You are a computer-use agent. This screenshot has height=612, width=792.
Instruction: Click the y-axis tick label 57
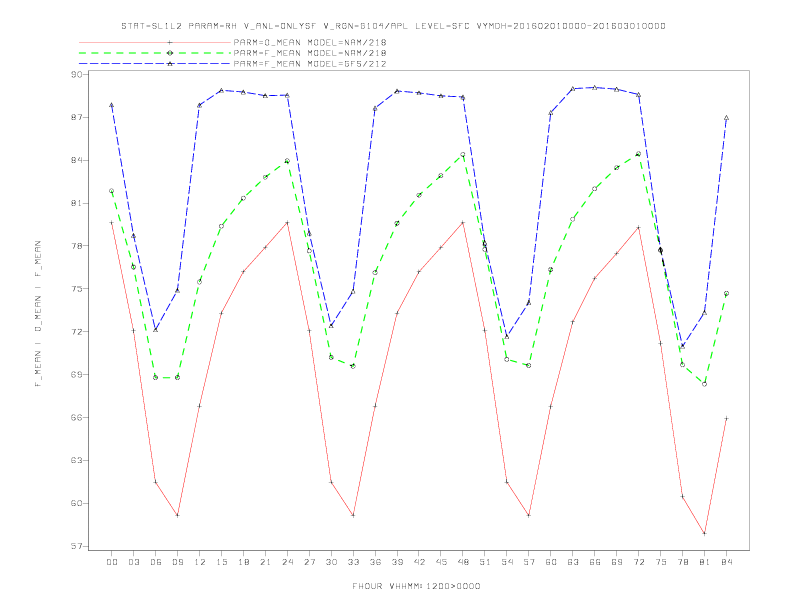pyautogui.click(x=76, y=546)
